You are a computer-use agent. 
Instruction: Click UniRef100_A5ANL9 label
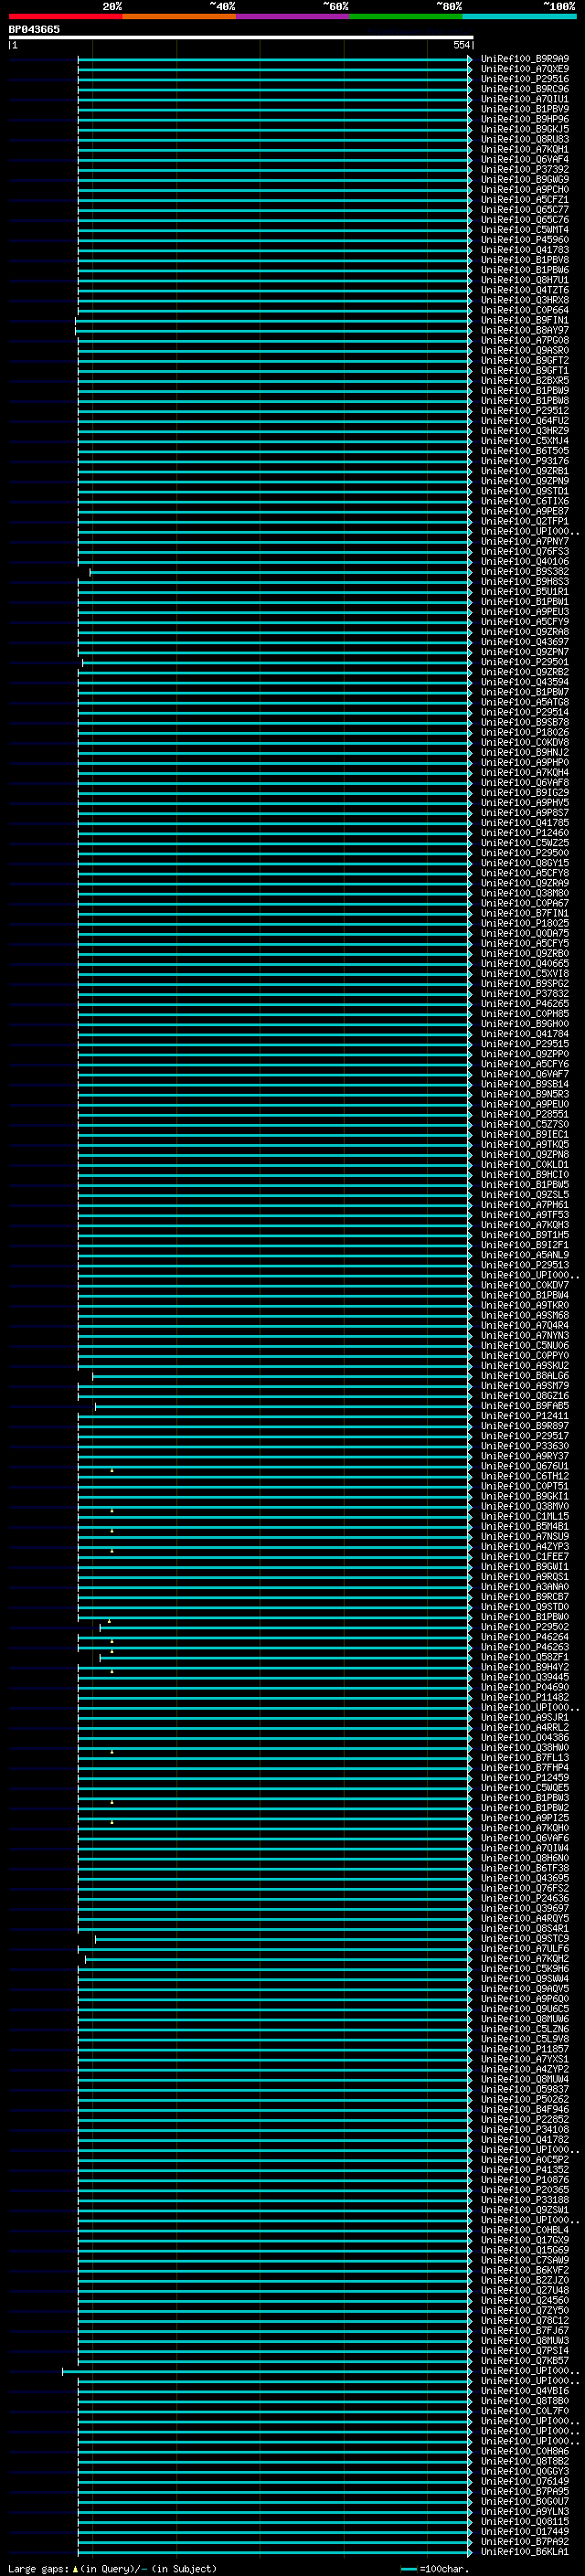[525, 1254]
